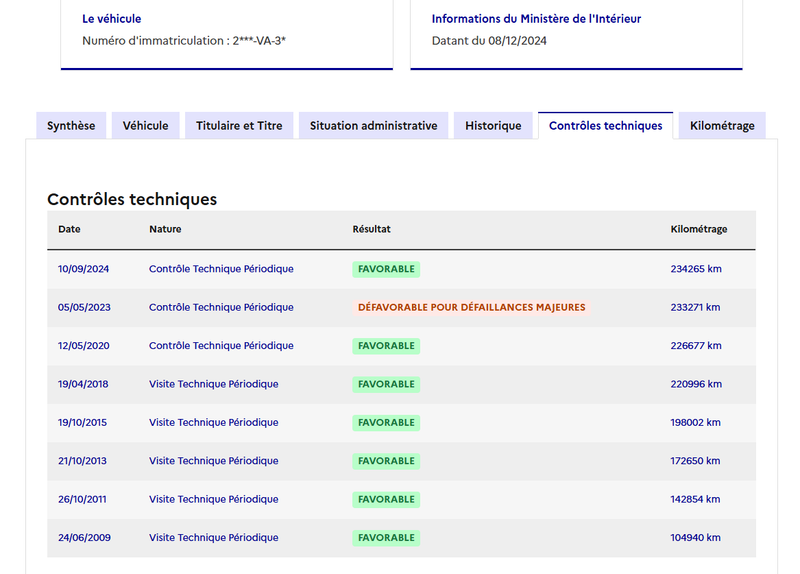This screenshot has width=800, height=574.
Task: Click Visite Technique Périodique in the 21/10/2013 row
Action: pyautogui.click(x=213, y=461)
